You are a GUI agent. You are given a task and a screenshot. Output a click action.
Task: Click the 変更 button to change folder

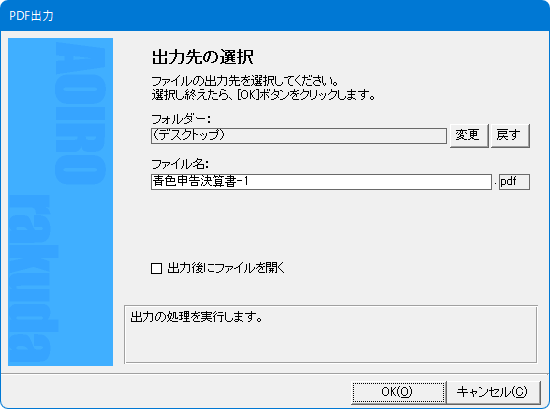coord(469,135)
